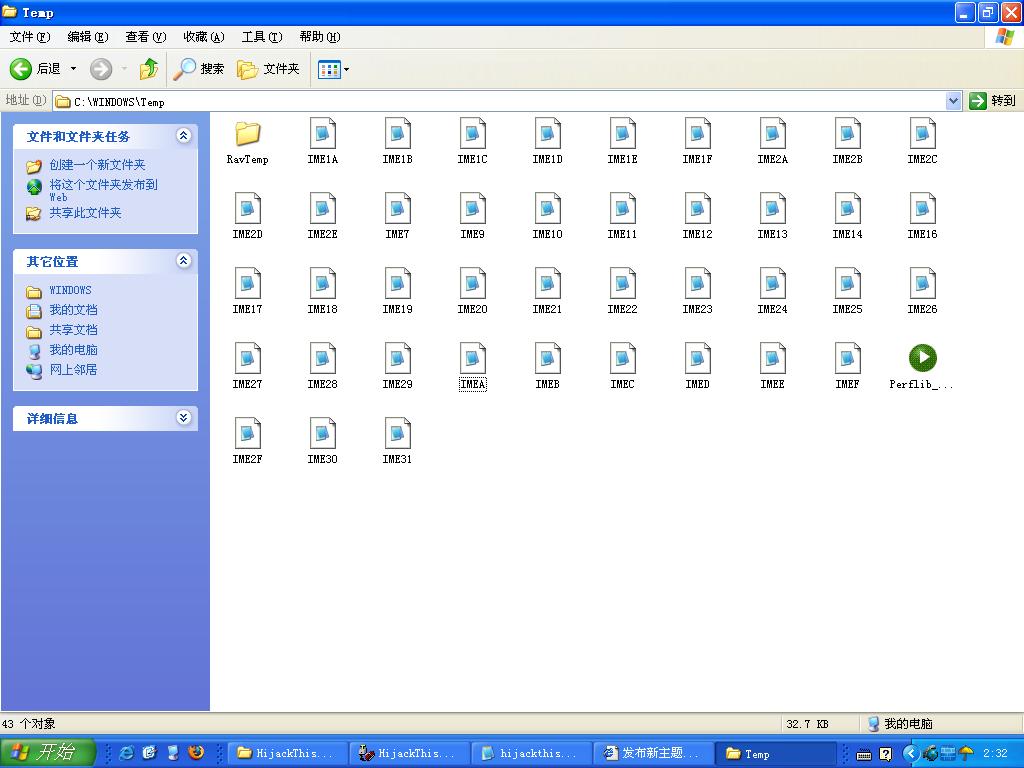
Task: Click the address bar path field
Action: 500,101
